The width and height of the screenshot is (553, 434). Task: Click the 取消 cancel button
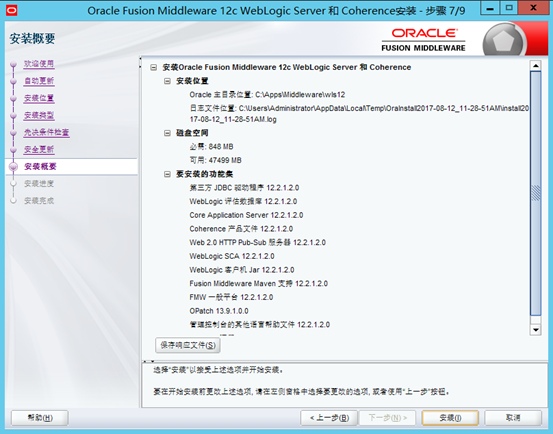[513, 418]
